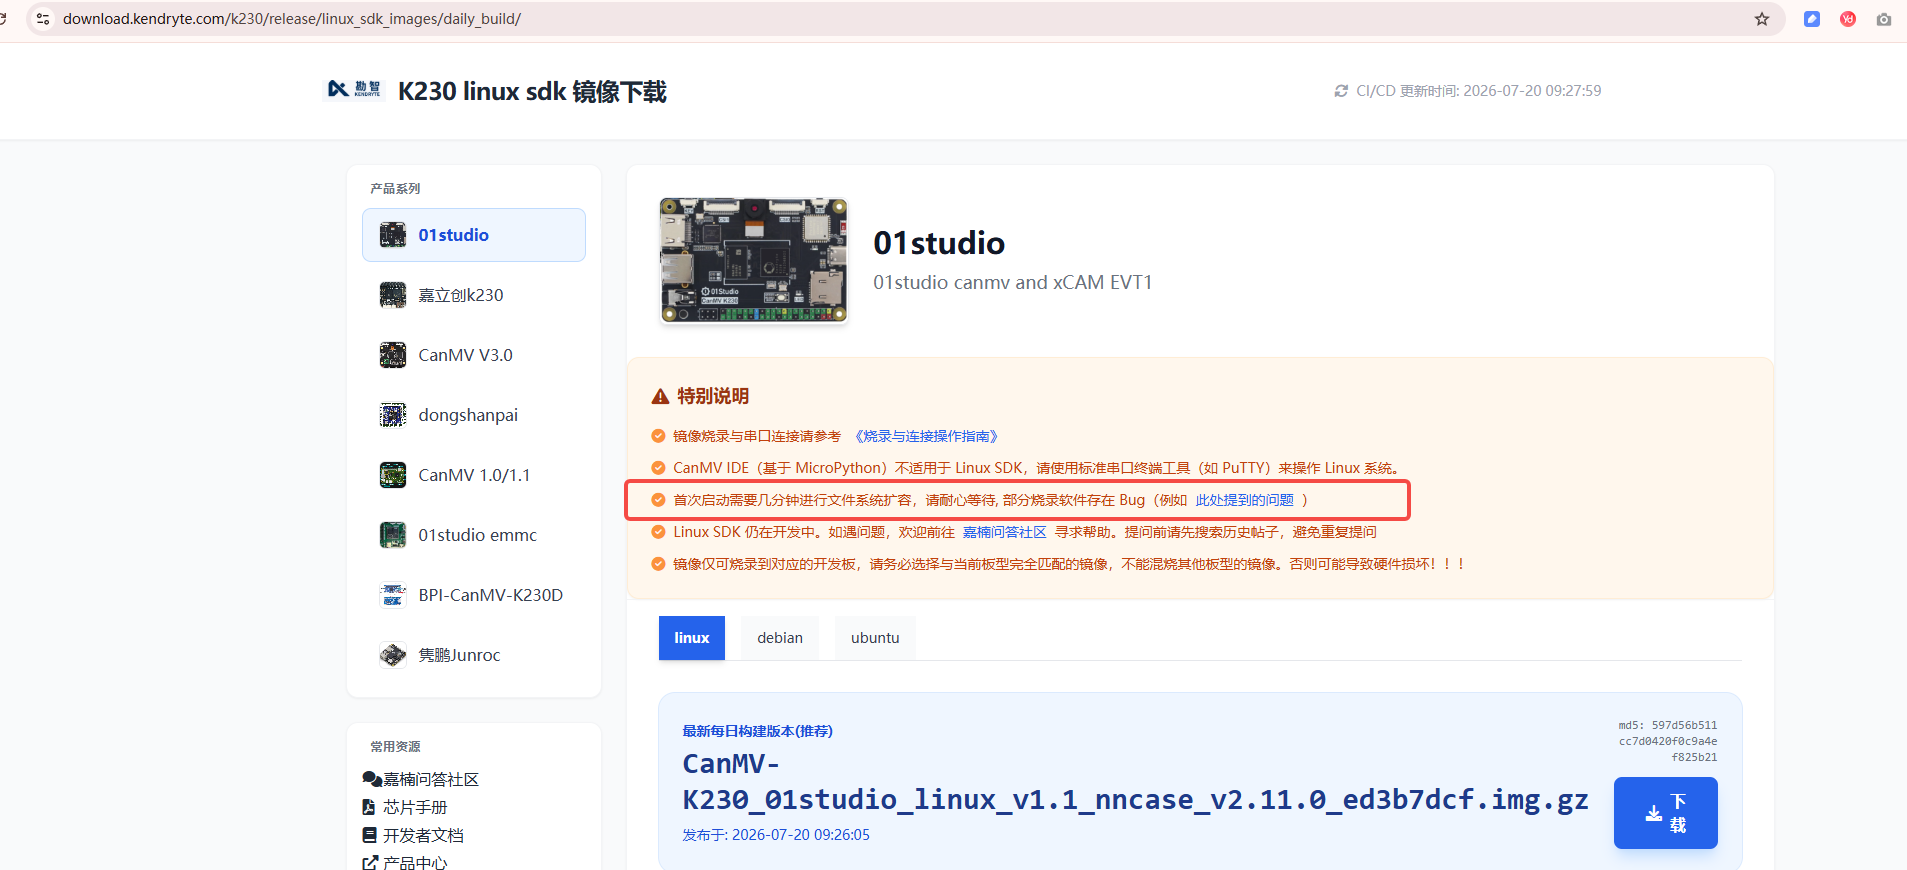Click the CI/CD 更新时间 timestamp text
Viewport: 1907px width, 870px height.
click(x=1478, y=91)
